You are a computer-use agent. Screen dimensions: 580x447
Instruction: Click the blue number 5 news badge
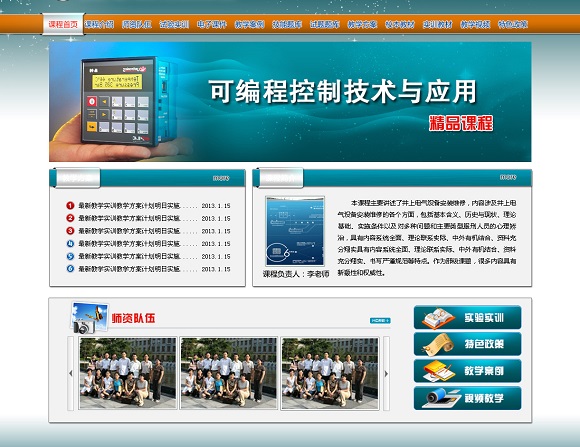point(70,256)
